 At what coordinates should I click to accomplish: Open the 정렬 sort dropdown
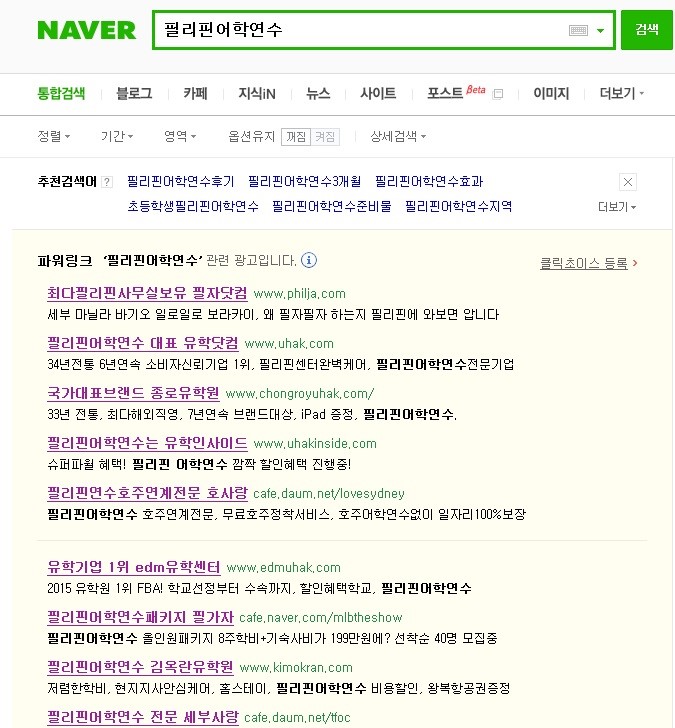(x=53, y=136)
